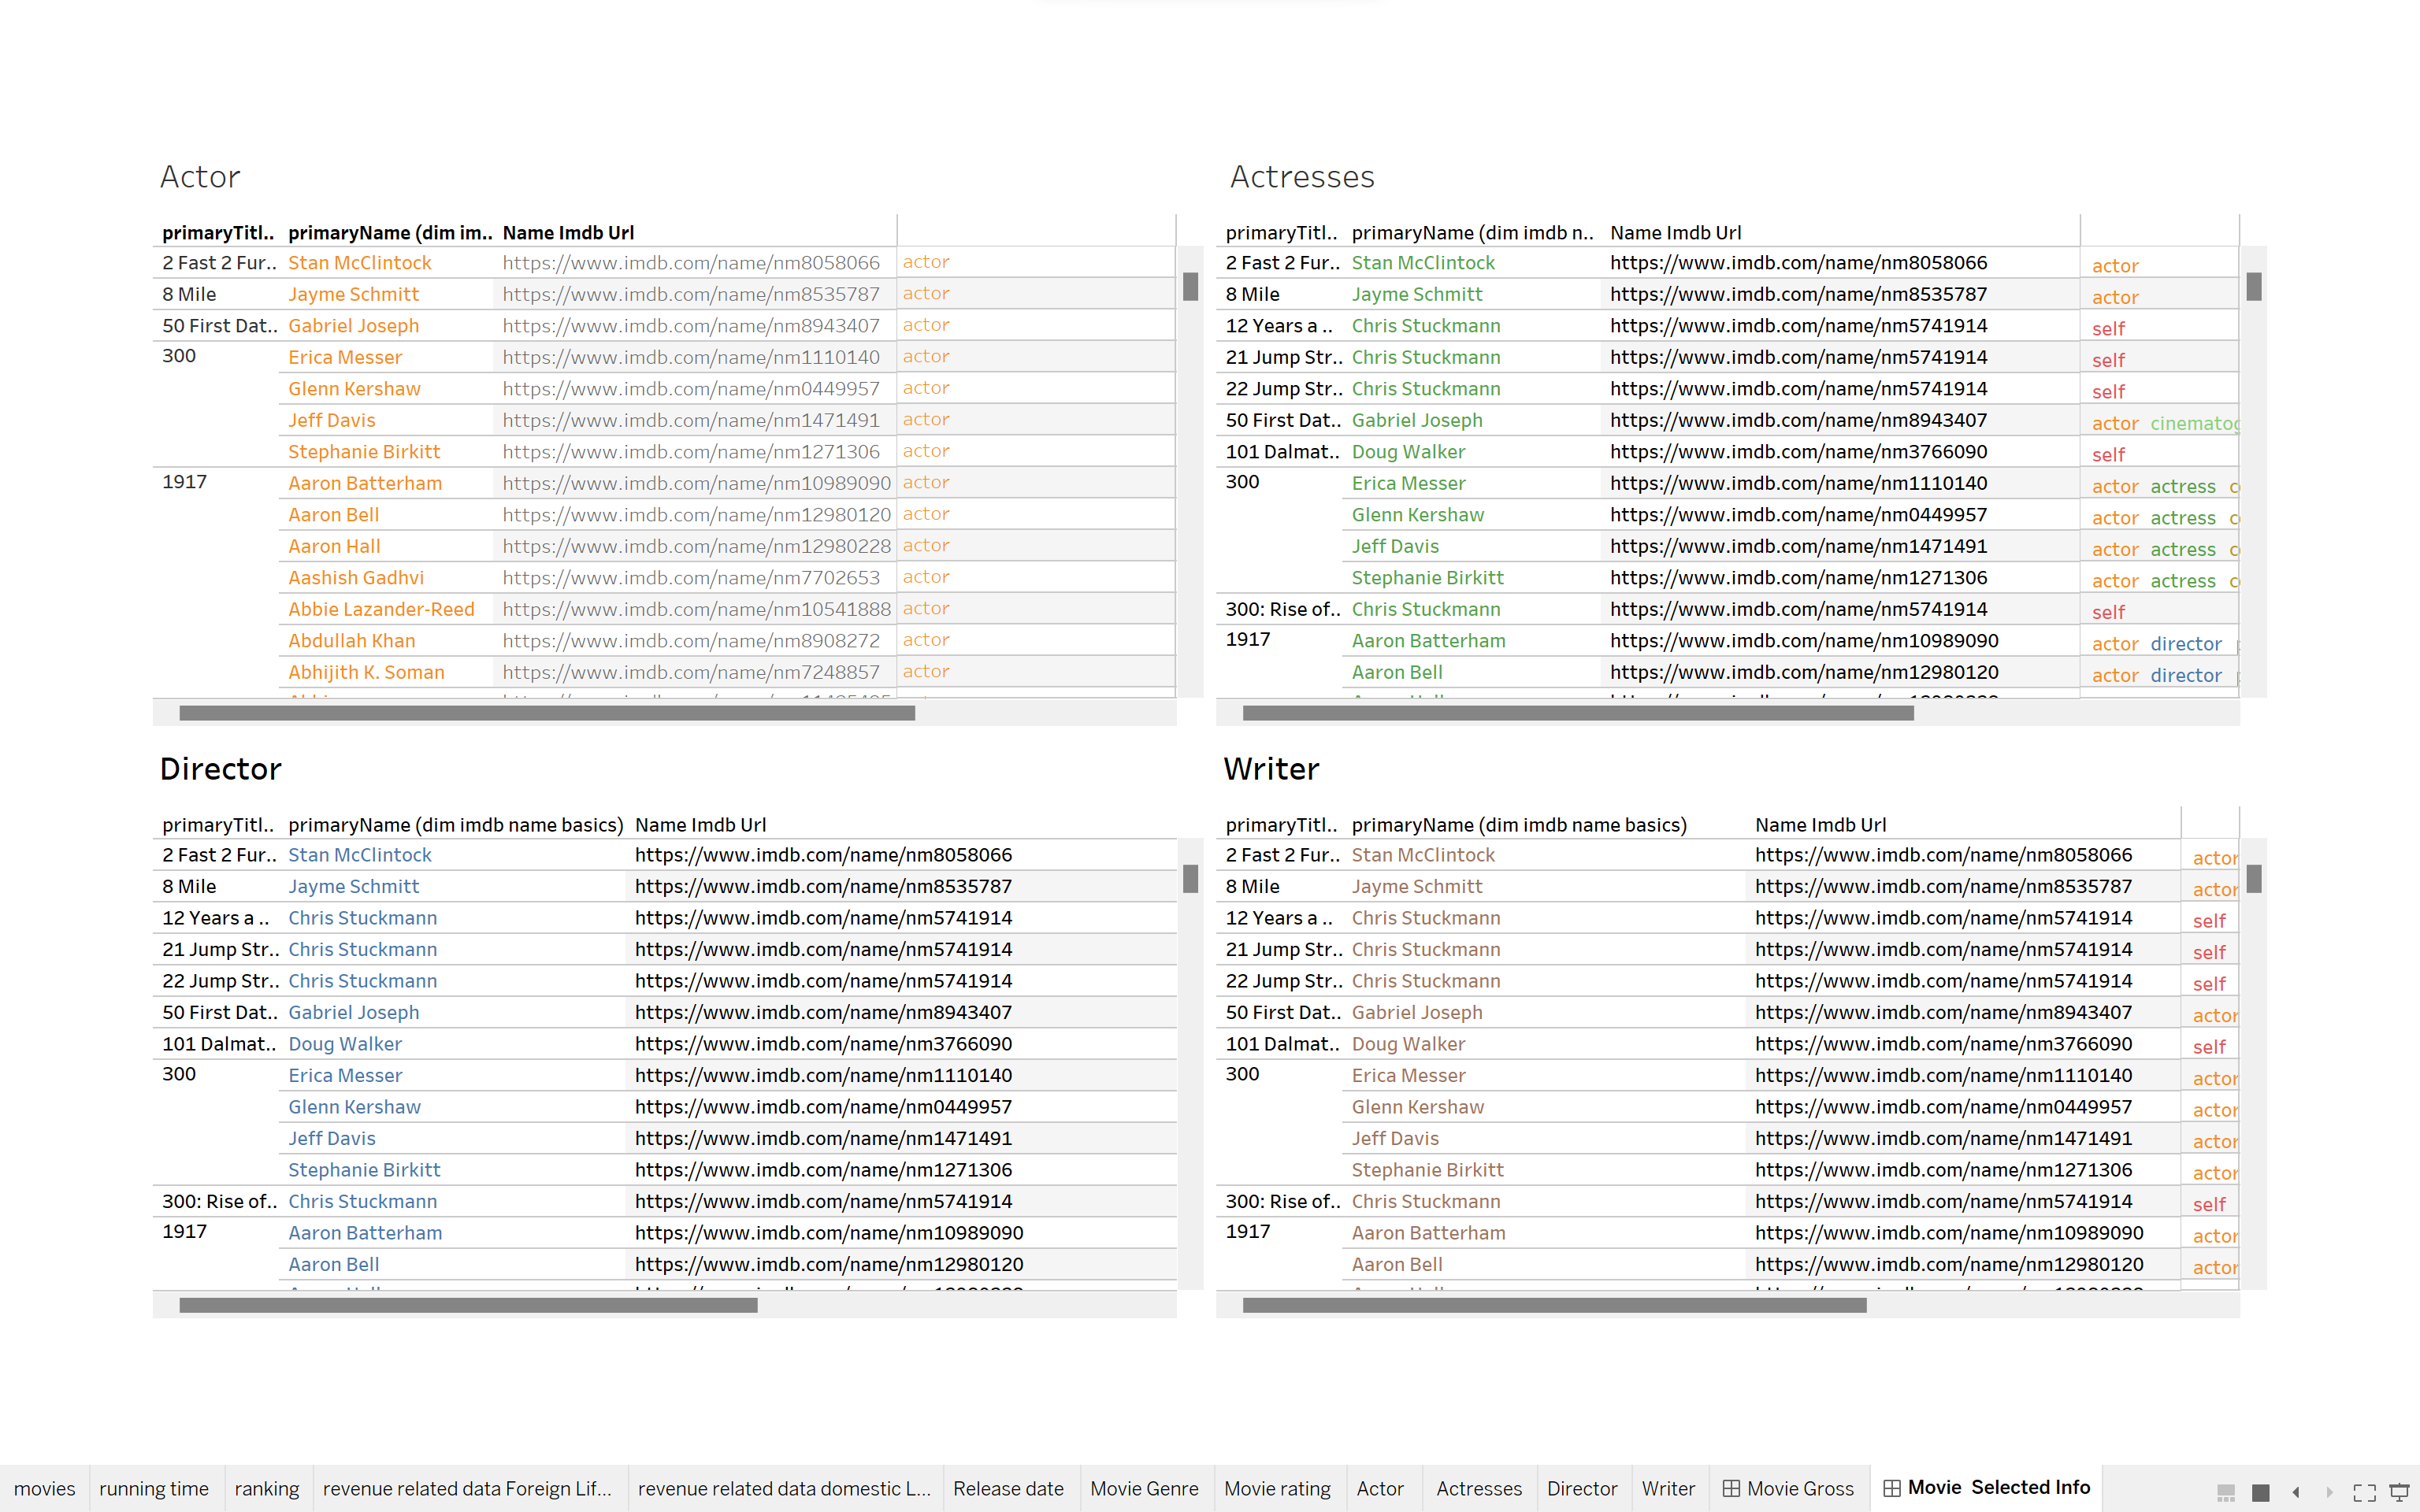Screen dimensions: 2420x1512
Task: Click Chris Stuckmann for 12 Years in Director
Action: [362, 917]
